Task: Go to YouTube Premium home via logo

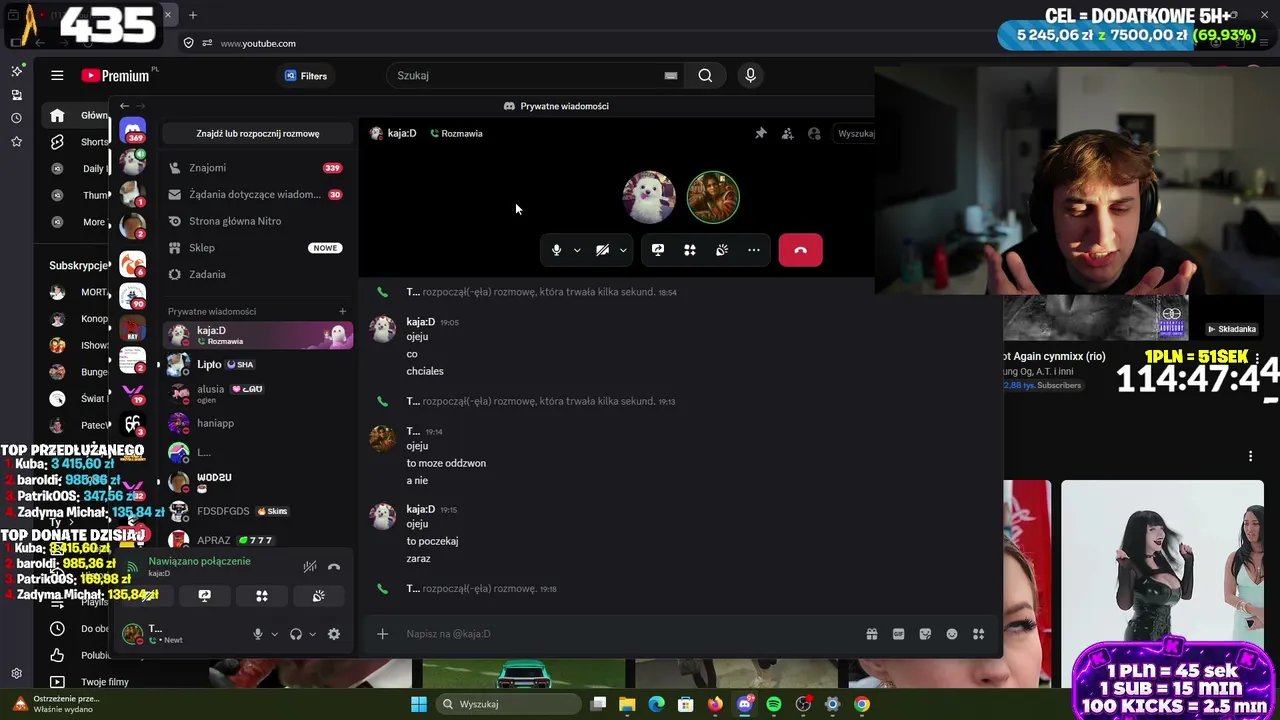Action: [x=116, y=76]
